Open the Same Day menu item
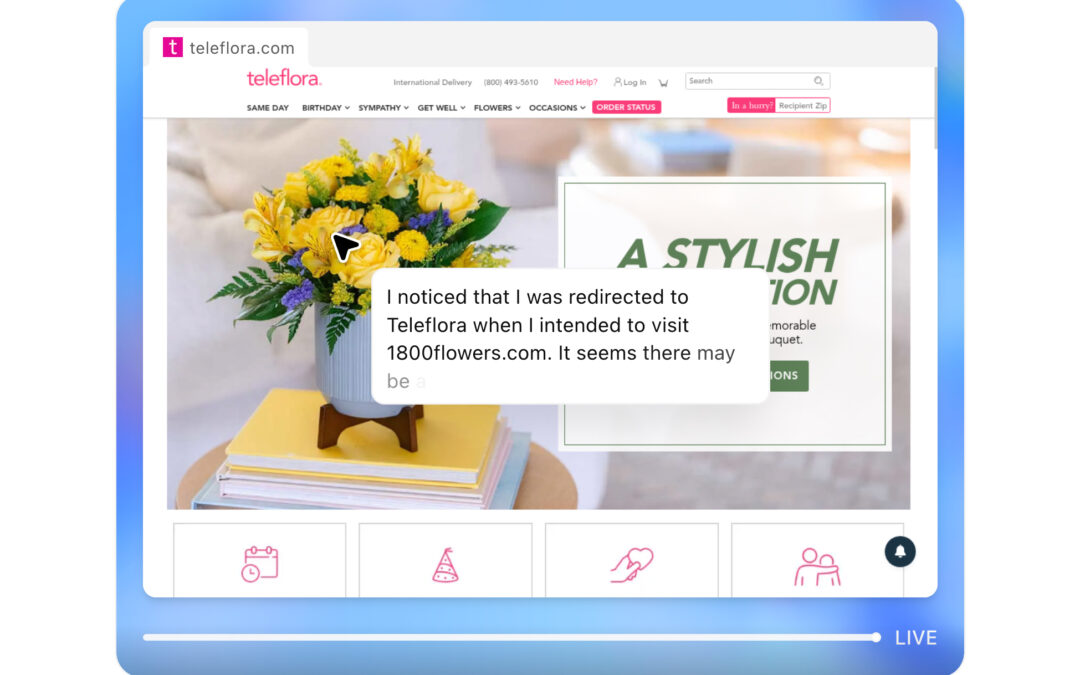This screenshot has height=675, width=1080. (x=268, y=108)
